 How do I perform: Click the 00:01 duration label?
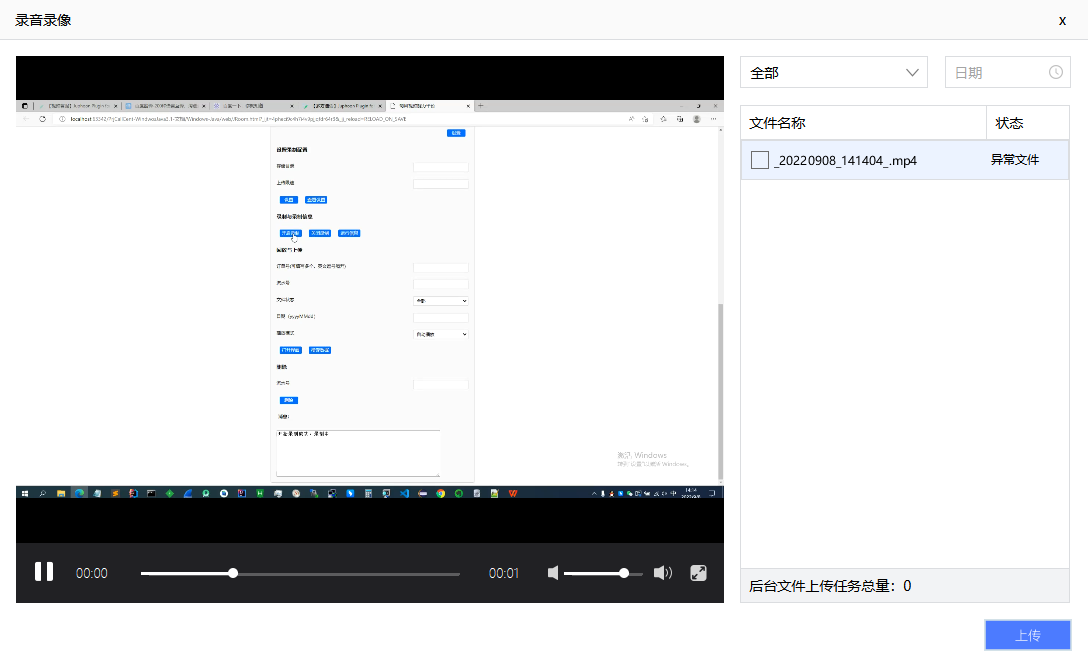click(x=504, y=573)
